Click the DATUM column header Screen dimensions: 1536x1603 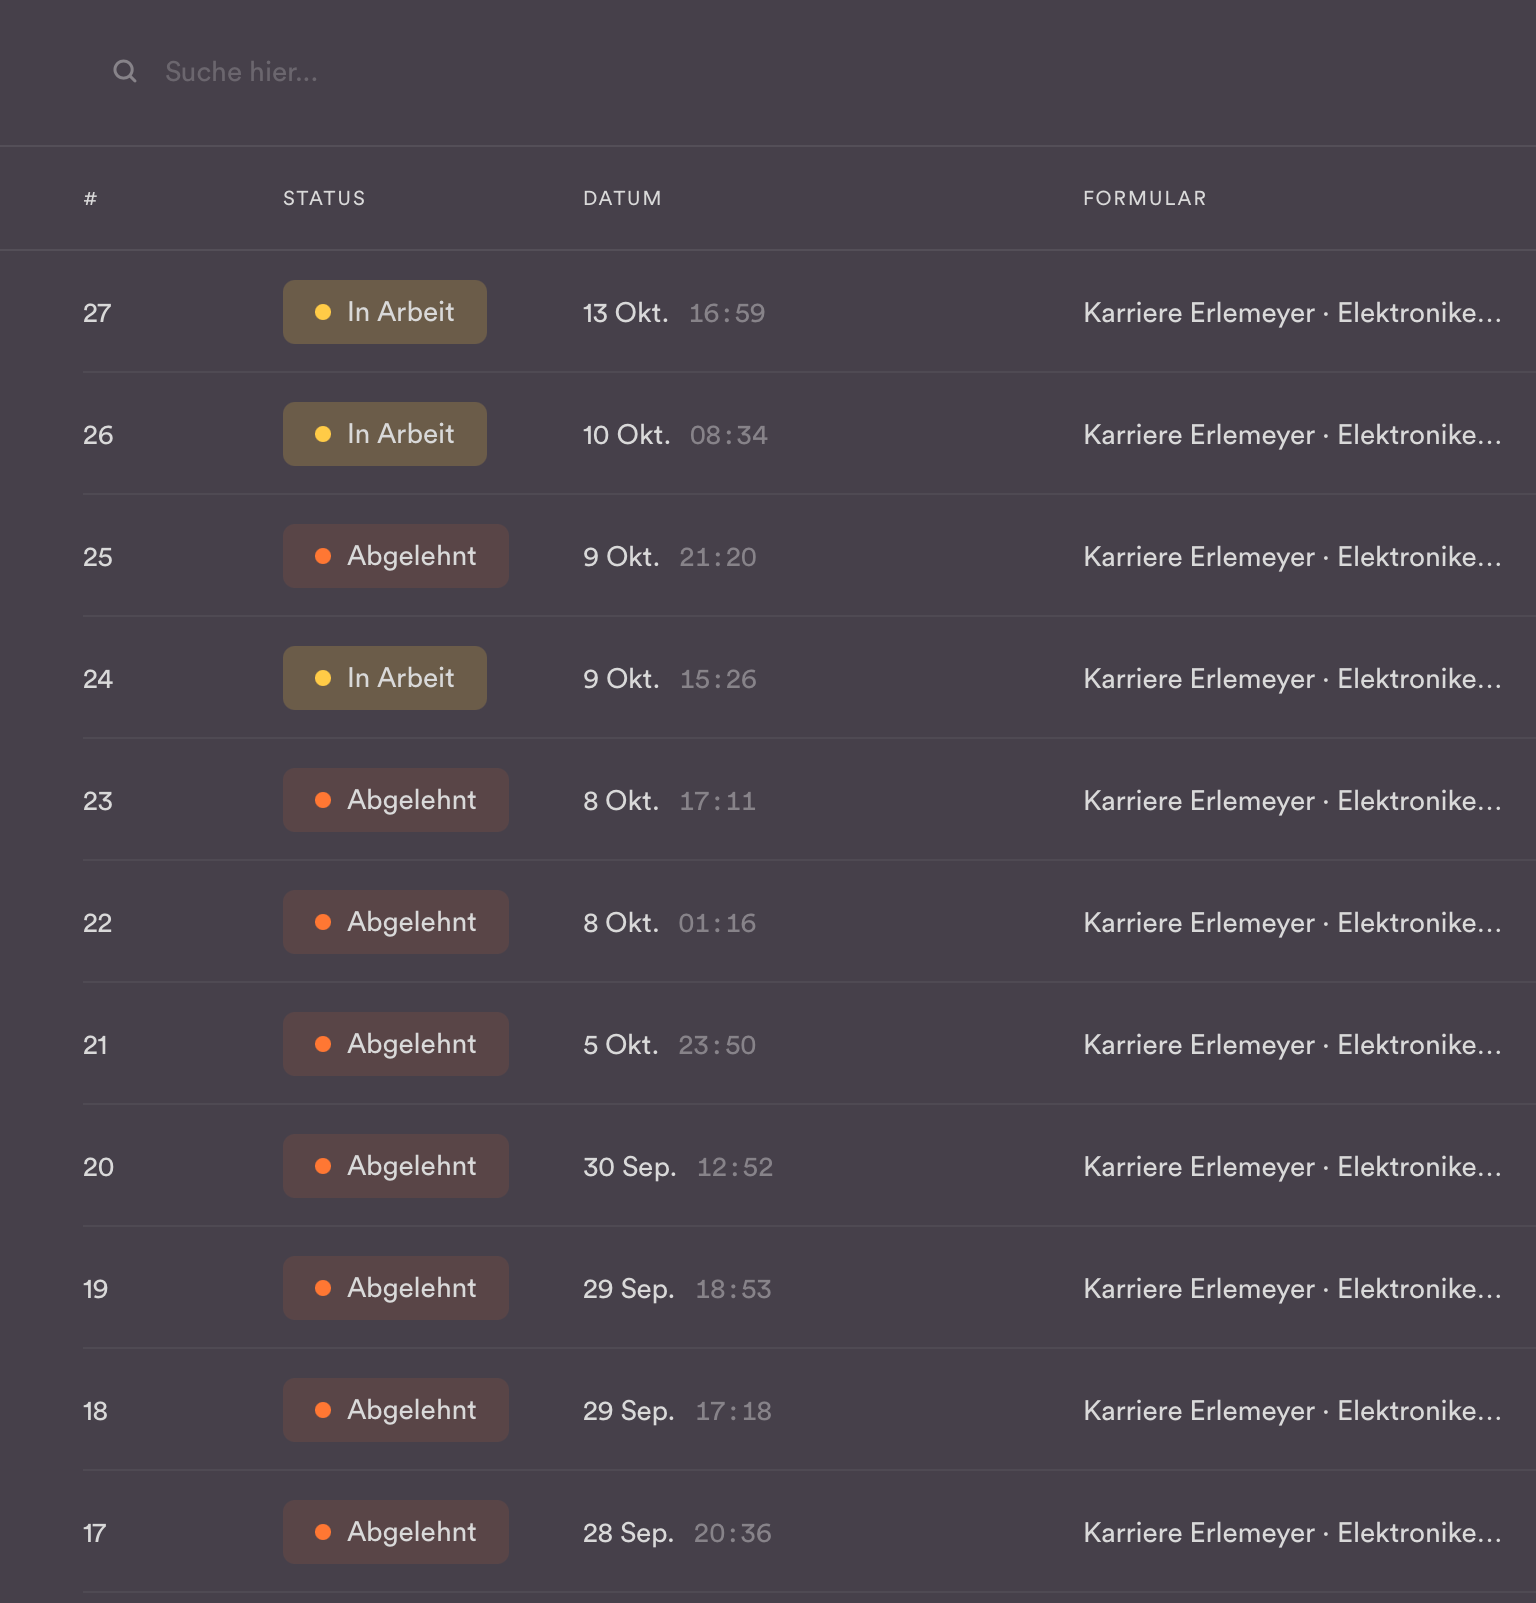click(622, 198)
